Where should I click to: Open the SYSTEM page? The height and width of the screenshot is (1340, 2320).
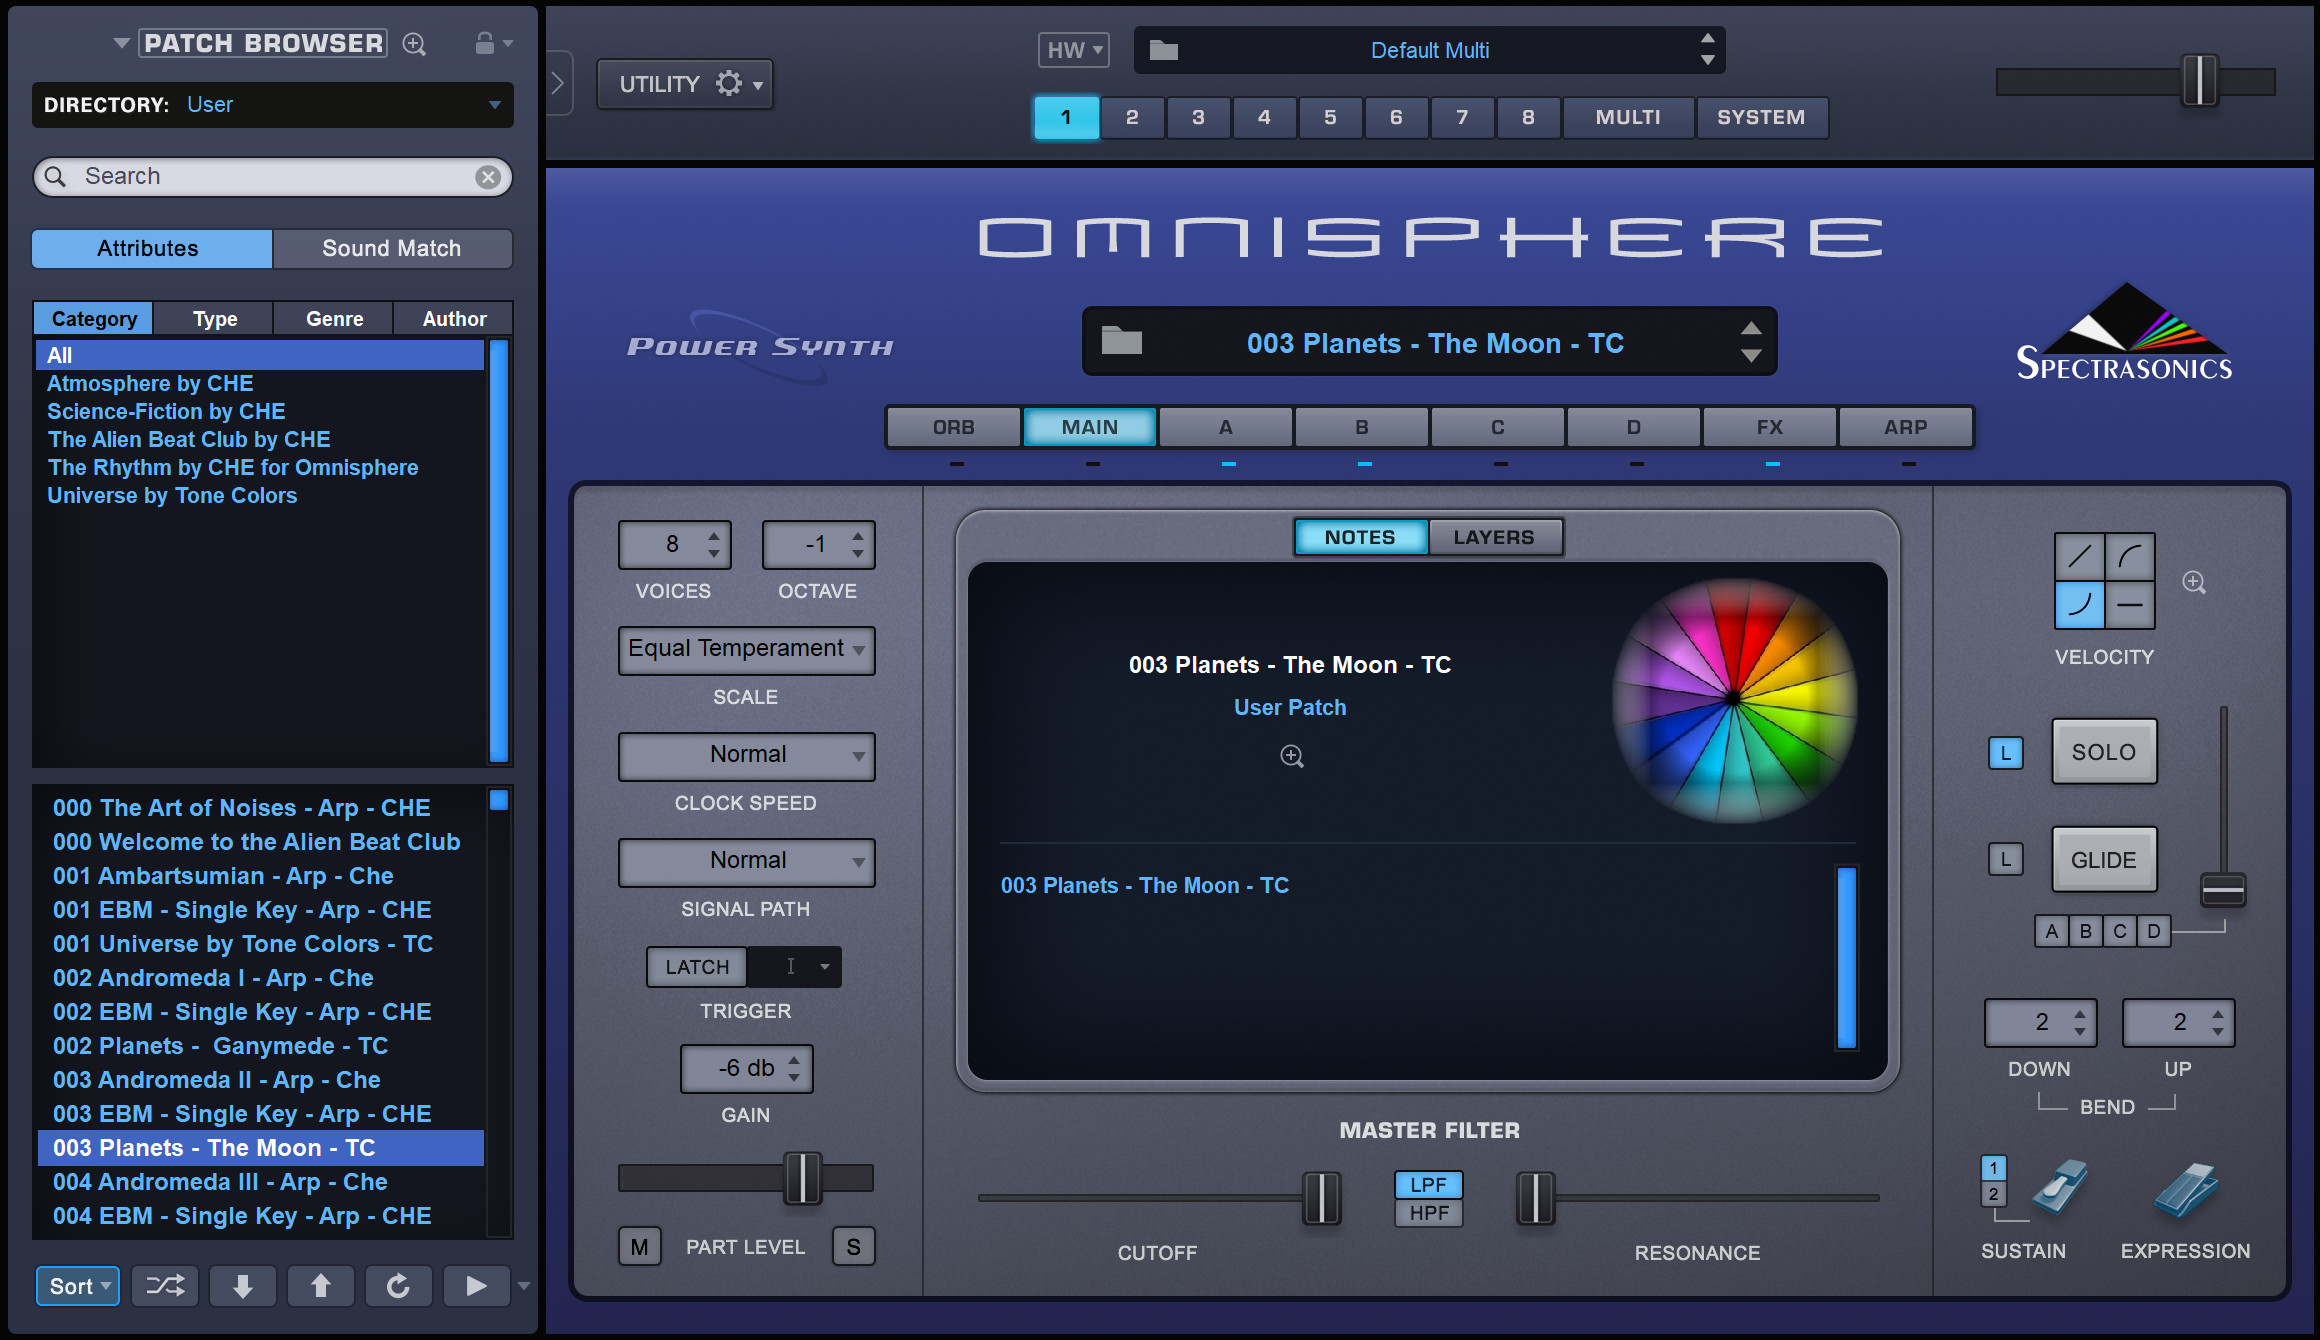1762,117
